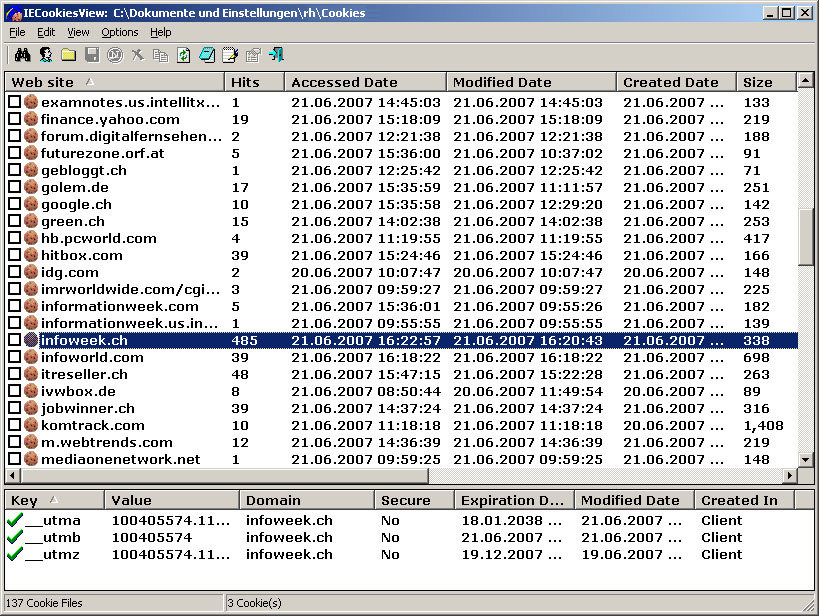
Task: Click the cookie icon beside hitbox.com
Action: coord(31,255)
